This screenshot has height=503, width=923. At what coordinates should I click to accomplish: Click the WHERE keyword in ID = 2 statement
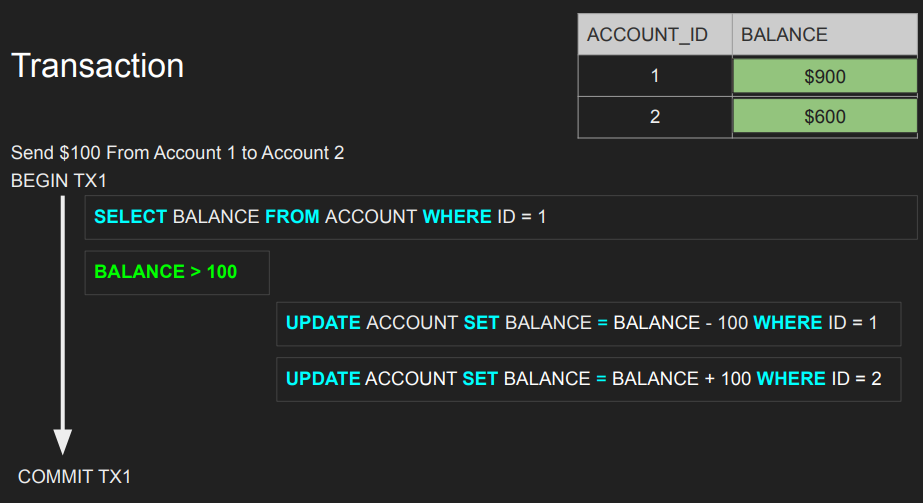click(791, 378)
